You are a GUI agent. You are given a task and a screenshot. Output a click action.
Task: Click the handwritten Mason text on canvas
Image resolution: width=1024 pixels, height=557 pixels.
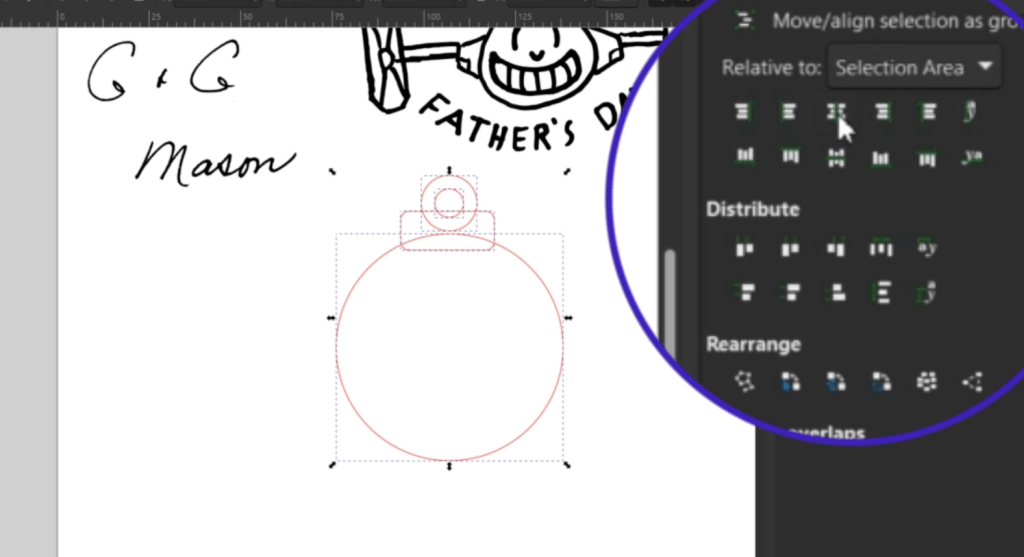click(x=215, y=162)
